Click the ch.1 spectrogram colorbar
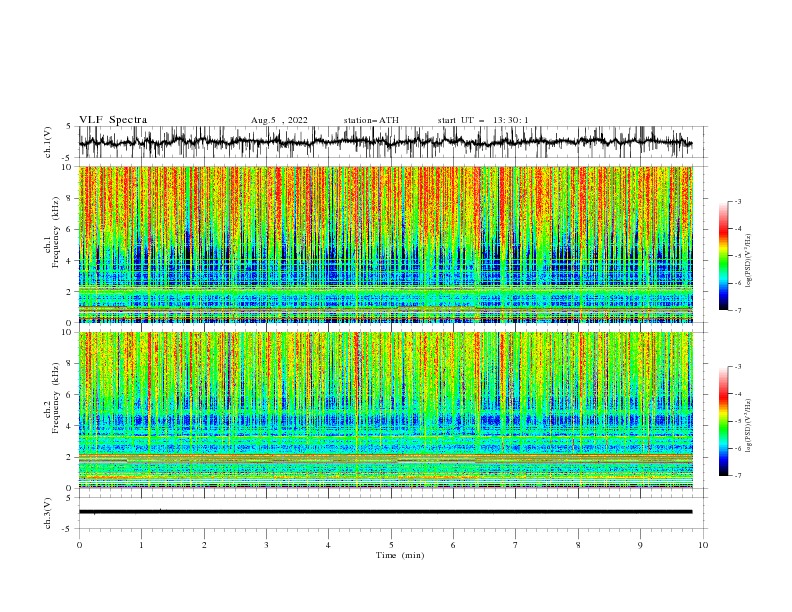Screen dimensions: 792x612 point(723,256)
